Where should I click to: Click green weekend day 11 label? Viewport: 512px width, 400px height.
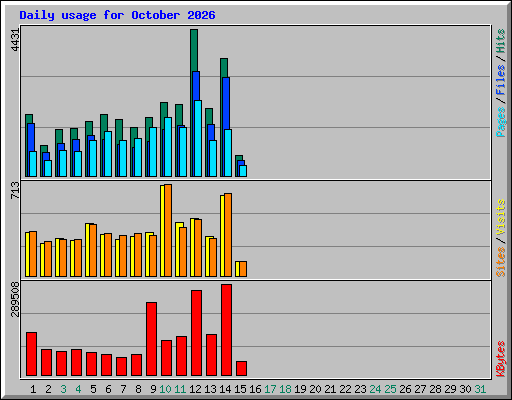click(180, 389)
